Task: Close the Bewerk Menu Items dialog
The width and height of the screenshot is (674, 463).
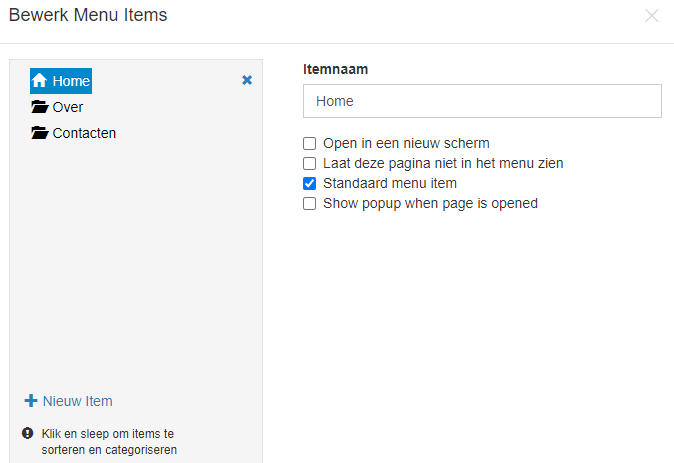Action: click(x=652, y=15)
